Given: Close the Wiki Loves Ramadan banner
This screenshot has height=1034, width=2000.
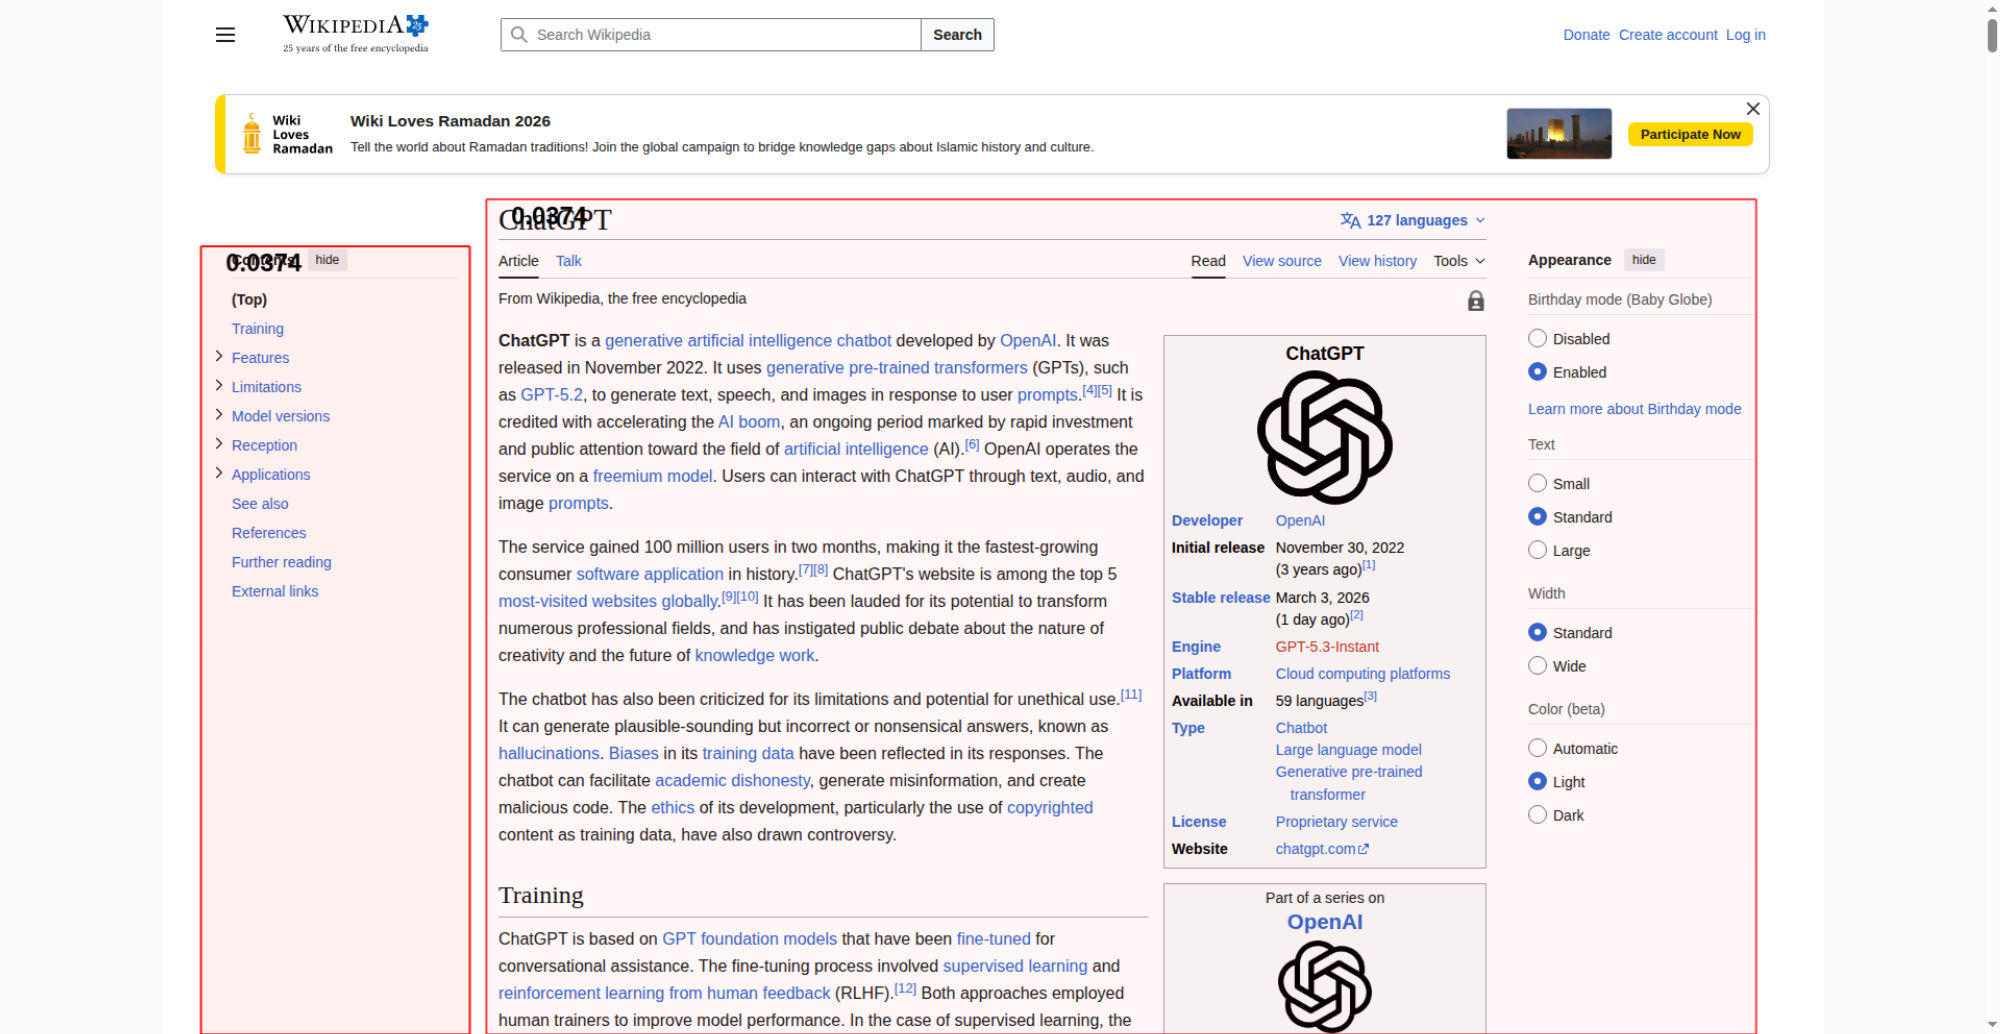Looking at the screenshot, I should pyautogui.click(x=1752, y=109).
